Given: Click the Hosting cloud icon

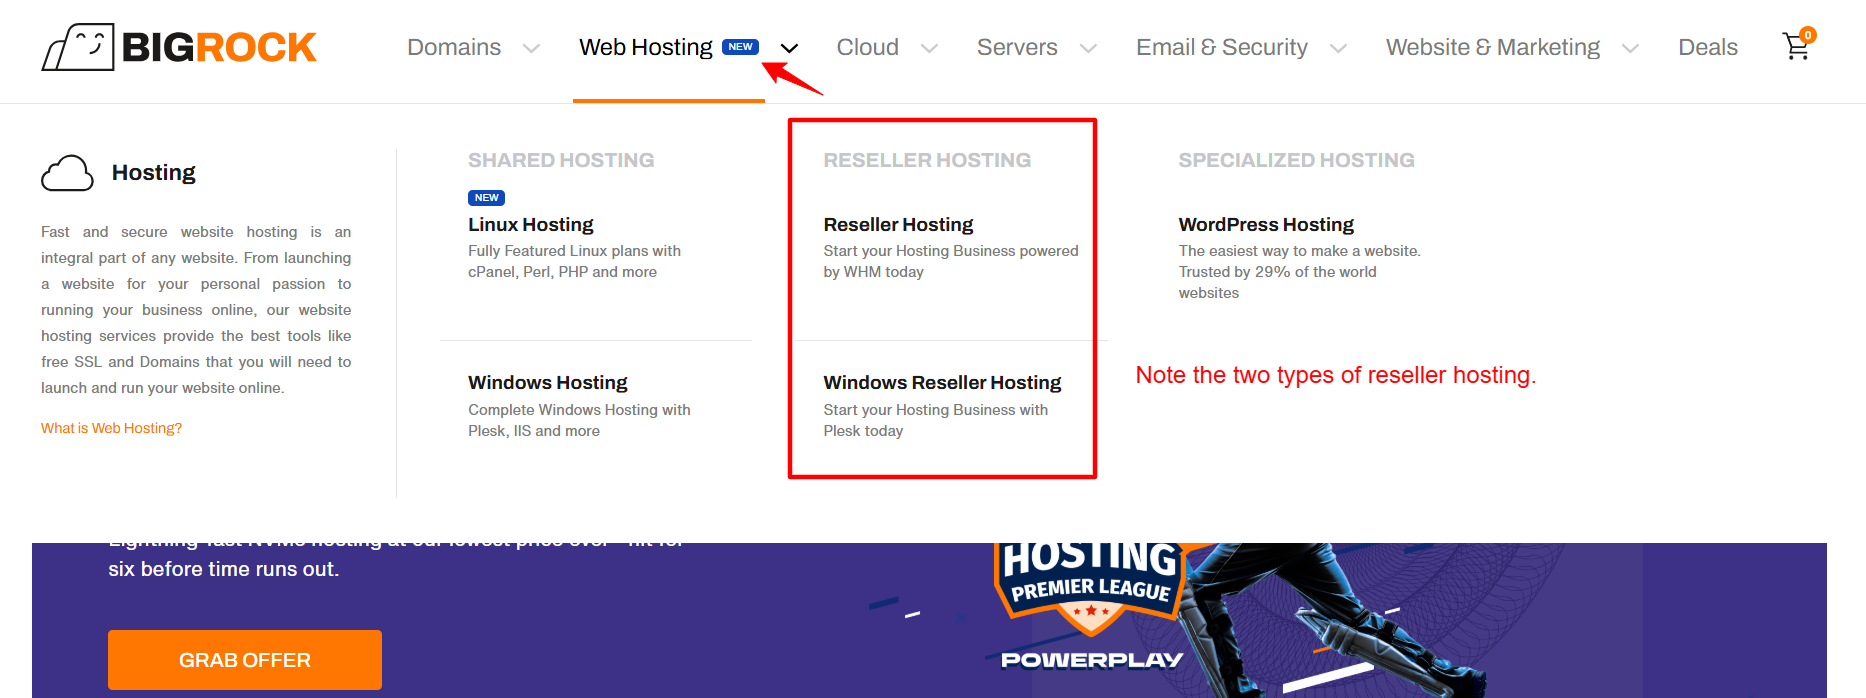Looking at the screenshot, I should click(67, 173).
